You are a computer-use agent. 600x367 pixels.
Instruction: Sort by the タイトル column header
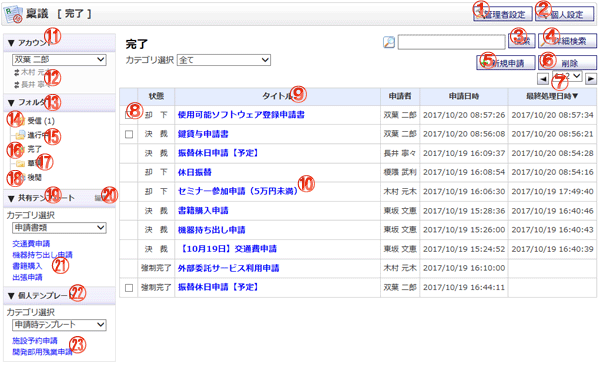[277, 96]
